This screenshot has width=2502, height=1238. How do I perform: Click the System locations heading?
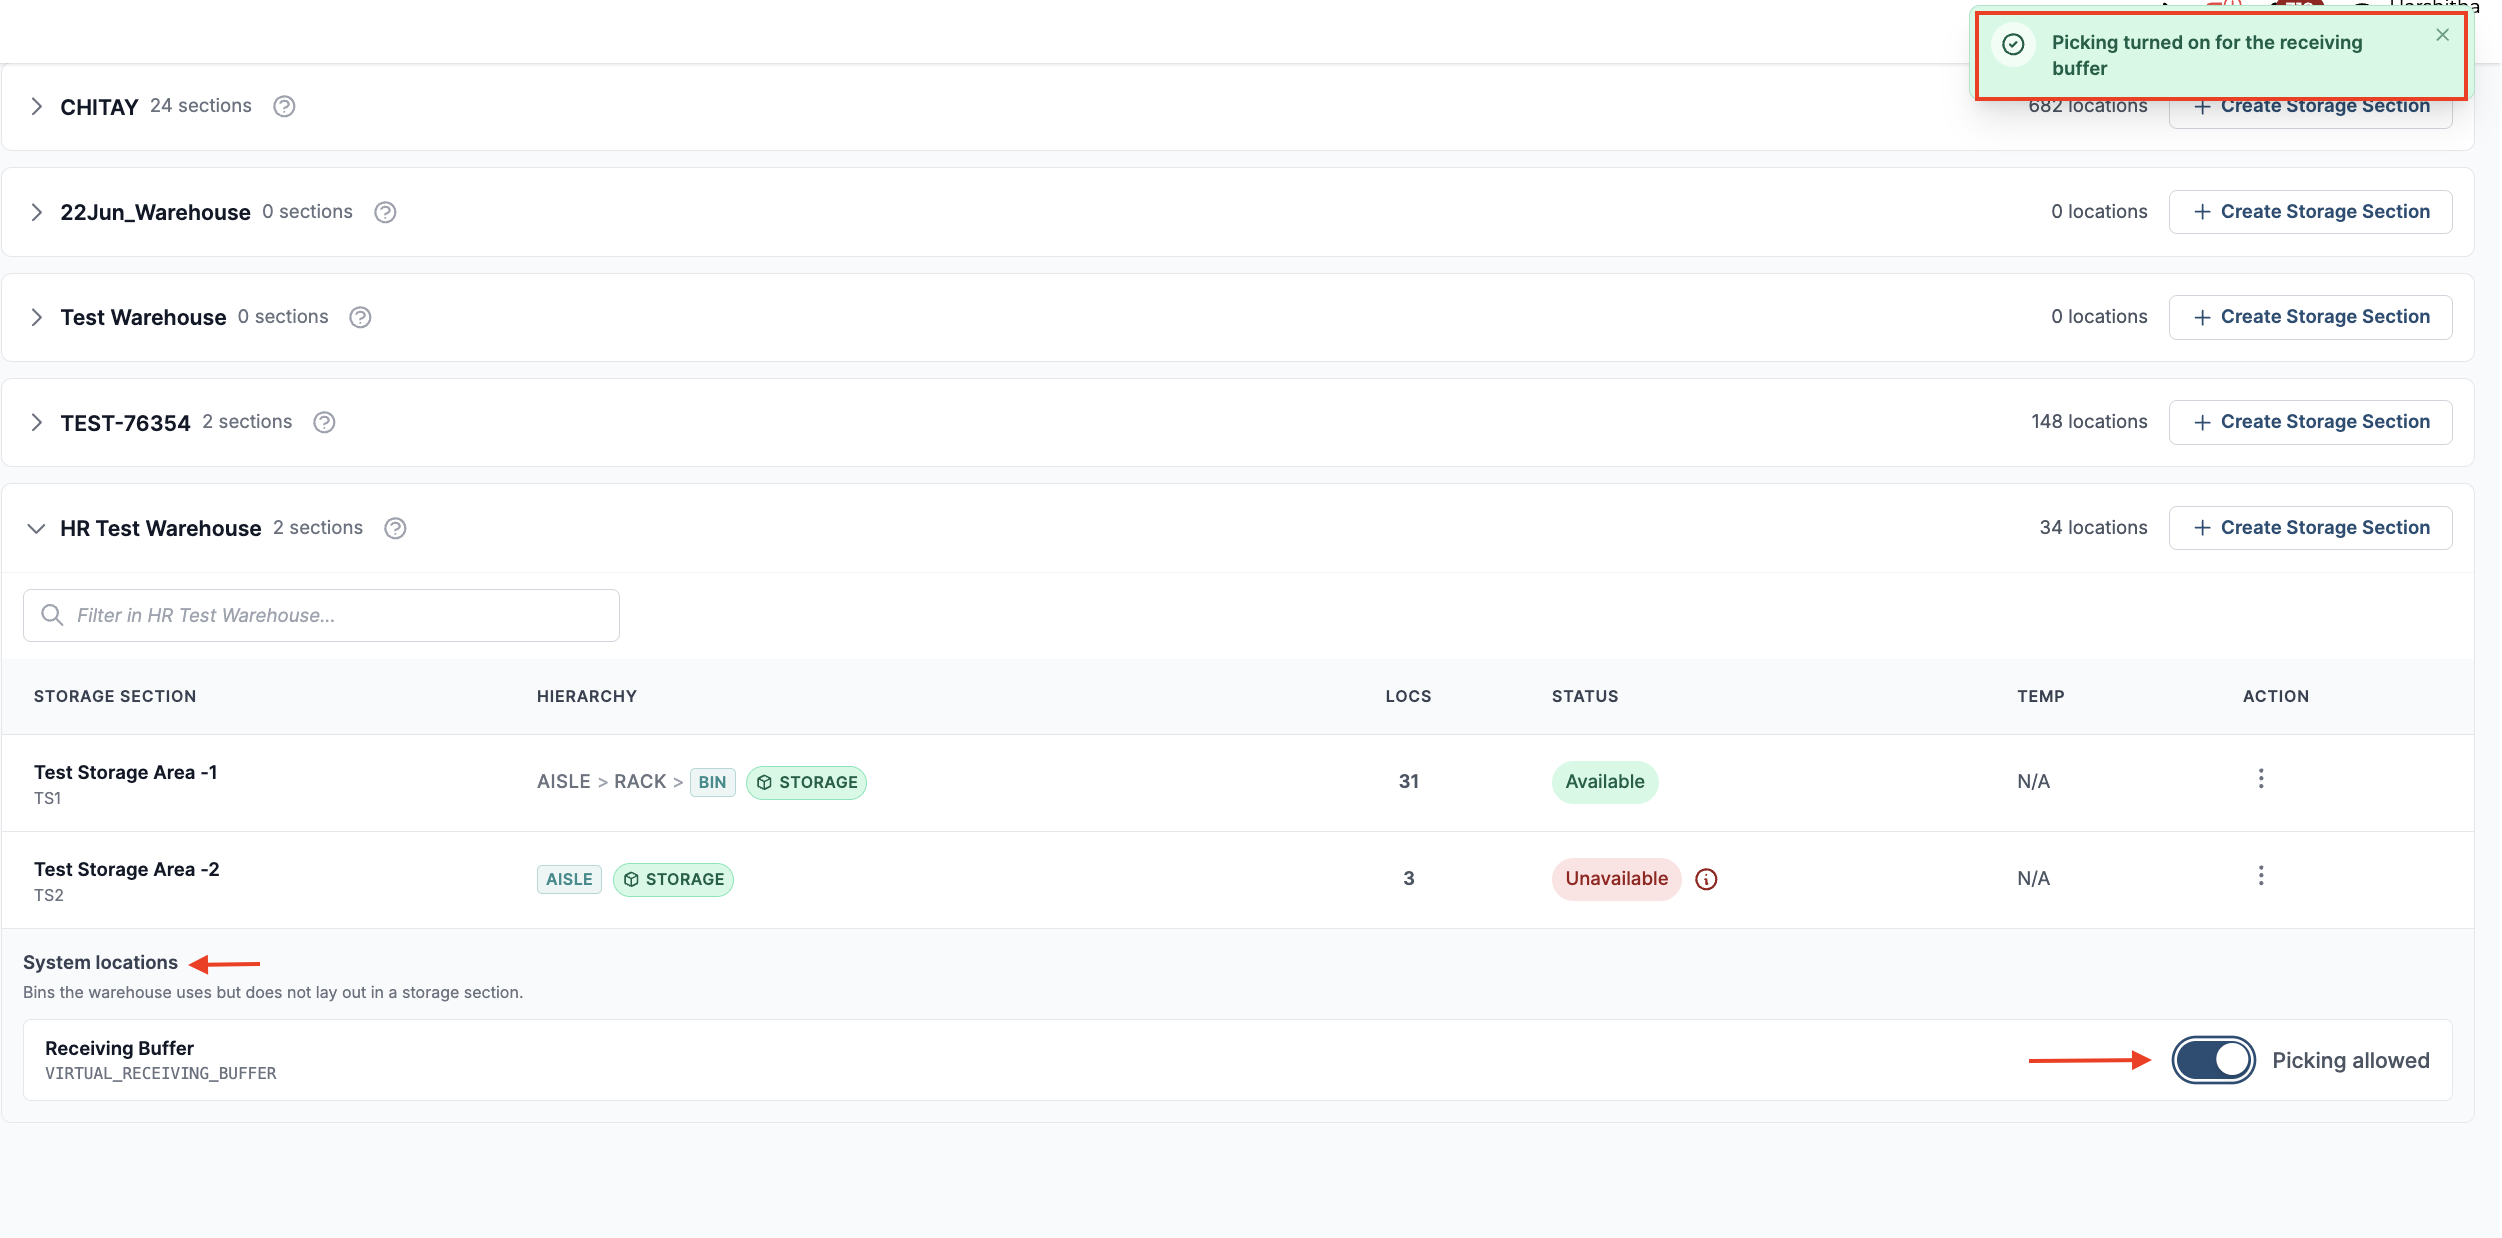pos(100,962)
